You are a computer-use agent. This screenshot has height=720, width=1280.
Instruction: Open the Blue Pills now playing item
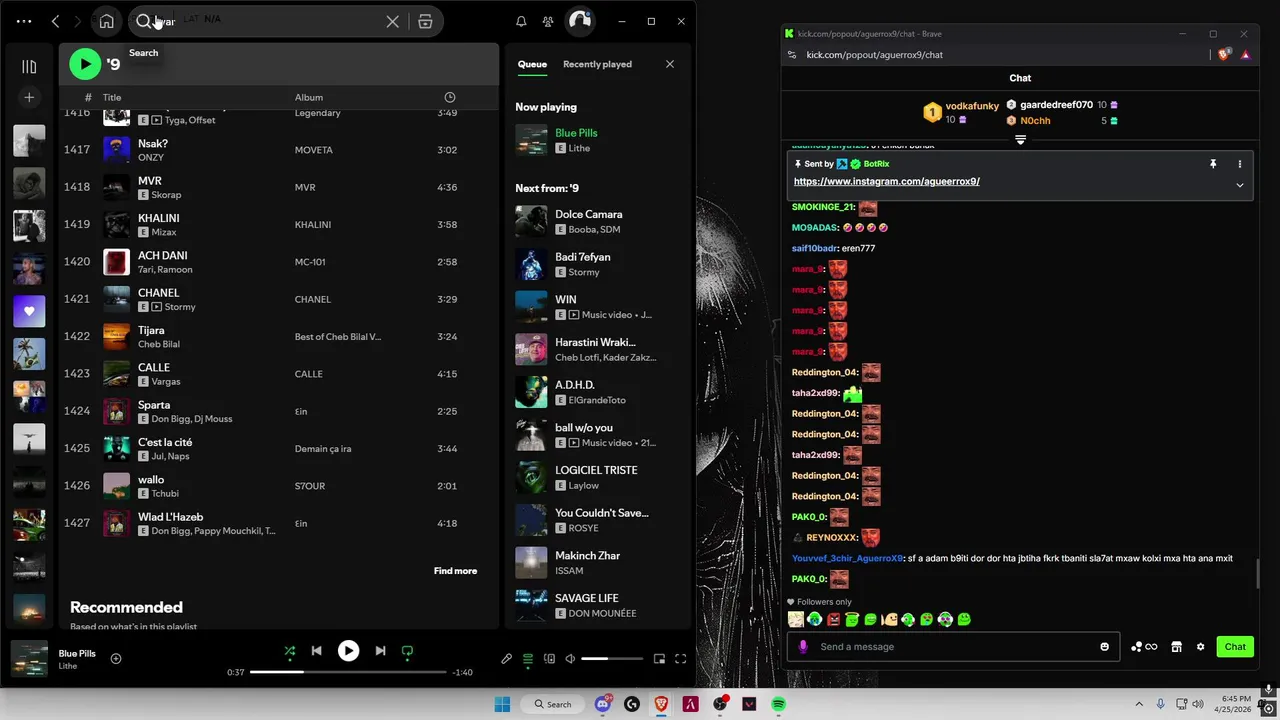[598, 140]
